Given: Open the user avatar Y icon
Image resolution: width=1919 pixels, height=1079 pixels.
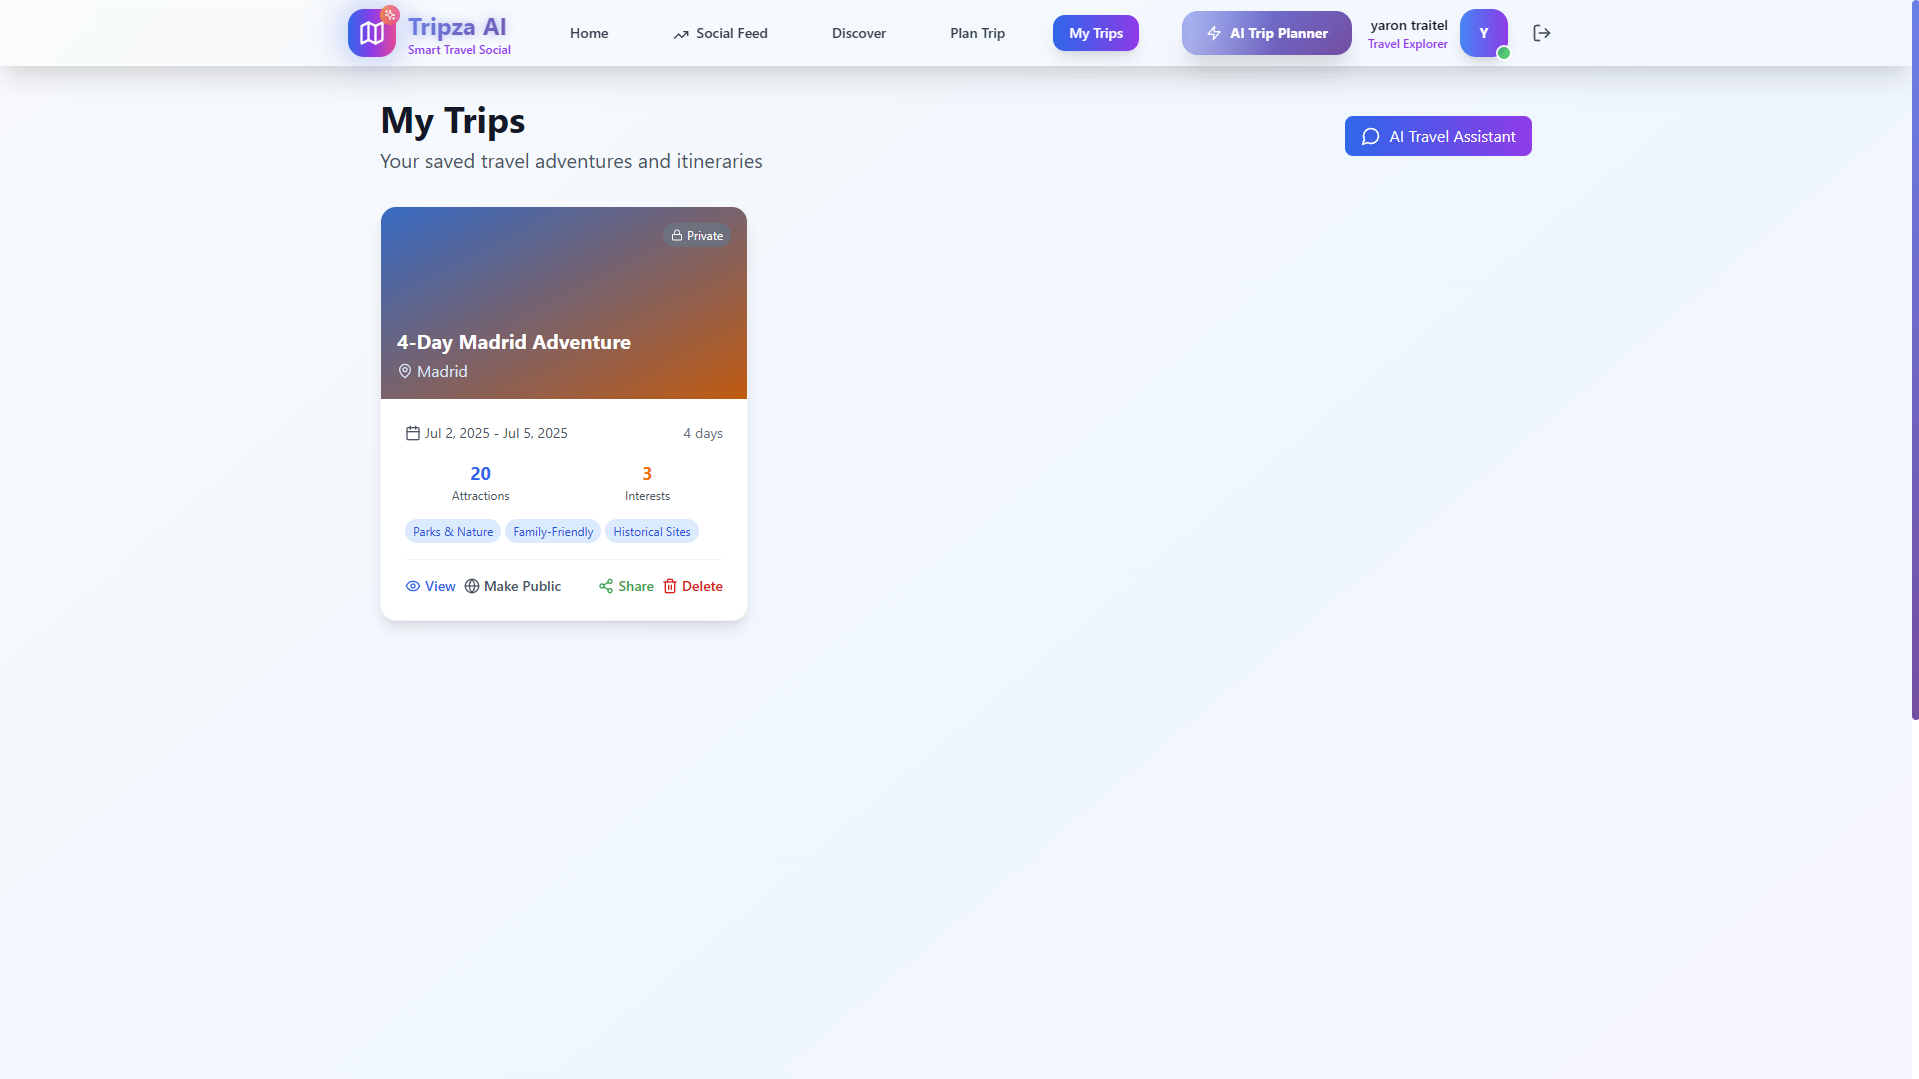Looking at the screenshot, I should (x=1484, y=33).
